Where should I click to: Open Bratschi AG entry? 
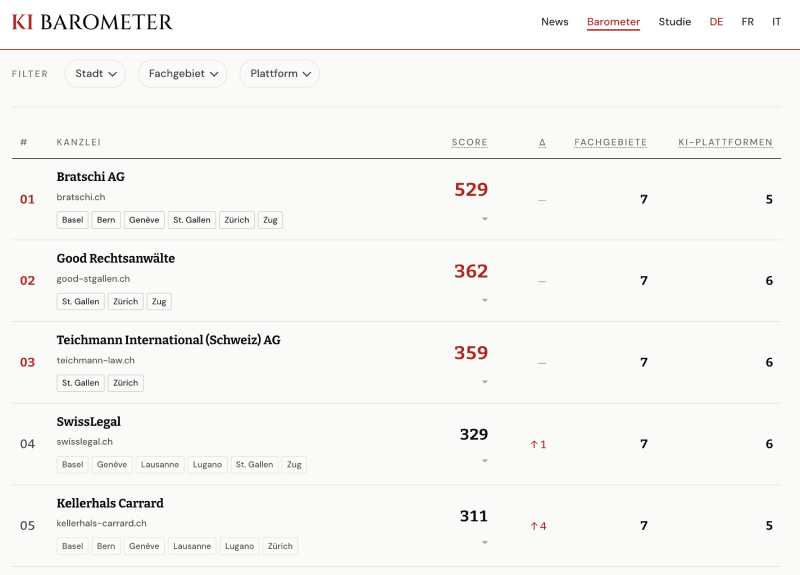(x=91, y=177)
